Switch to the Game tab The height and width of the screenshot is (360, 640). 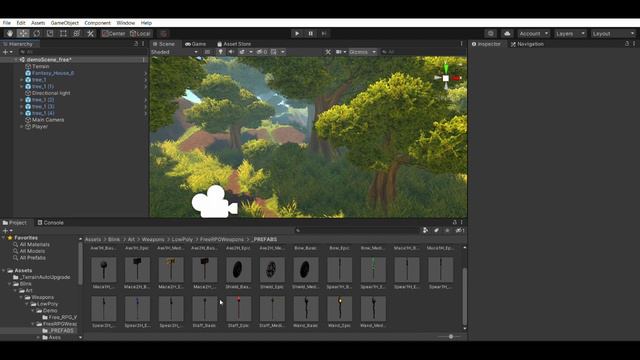196,44
